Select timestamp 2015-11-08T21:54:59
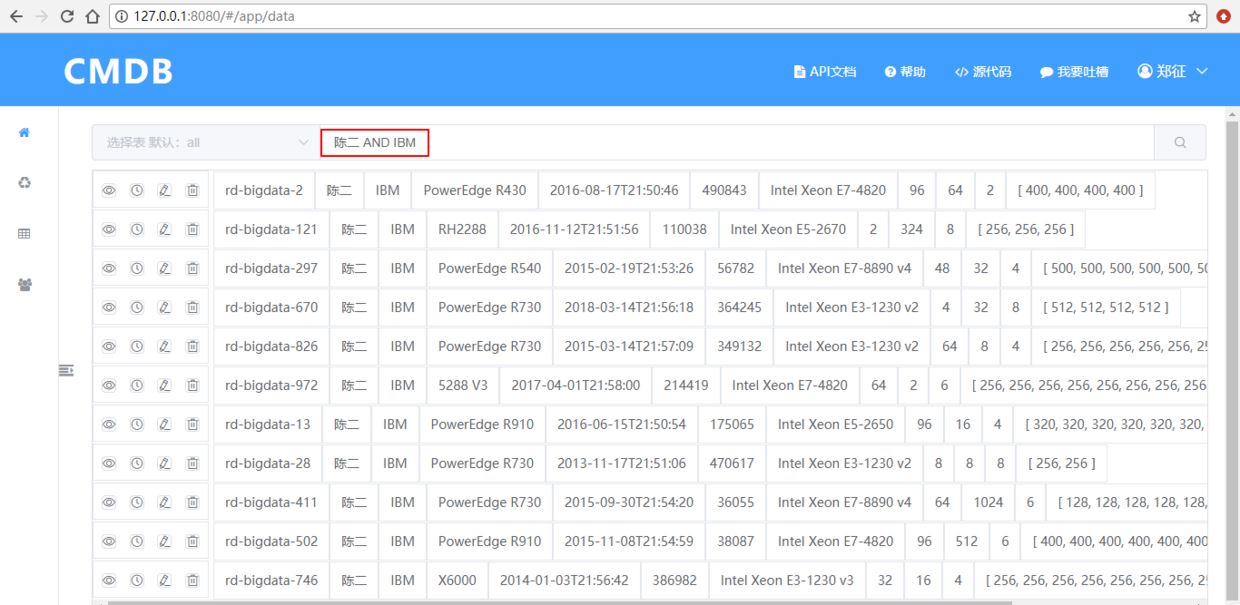1240x605 pixels. click(629, 541)
